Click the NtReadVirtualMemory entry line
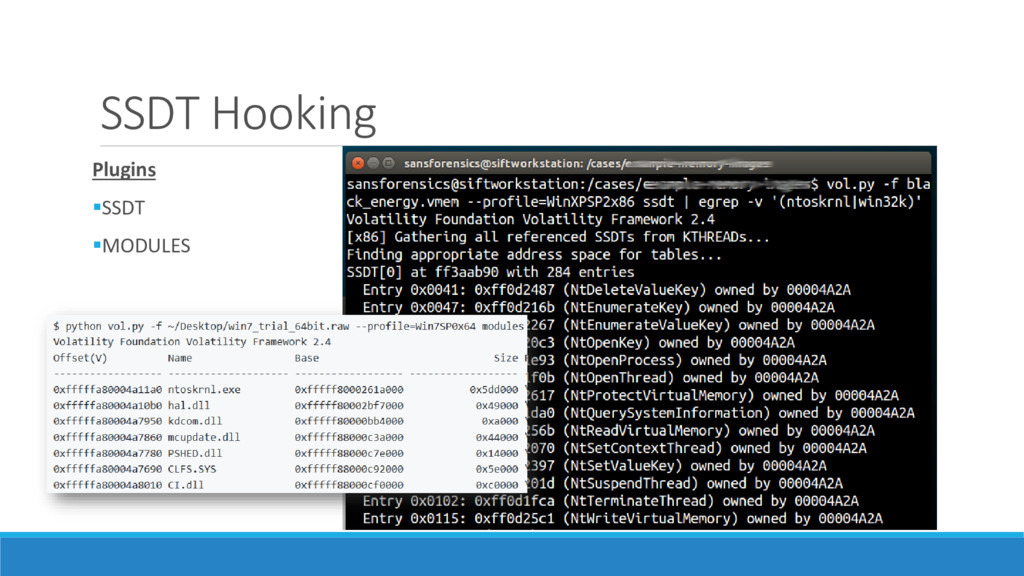1024x576 pixels. point(700,431)
